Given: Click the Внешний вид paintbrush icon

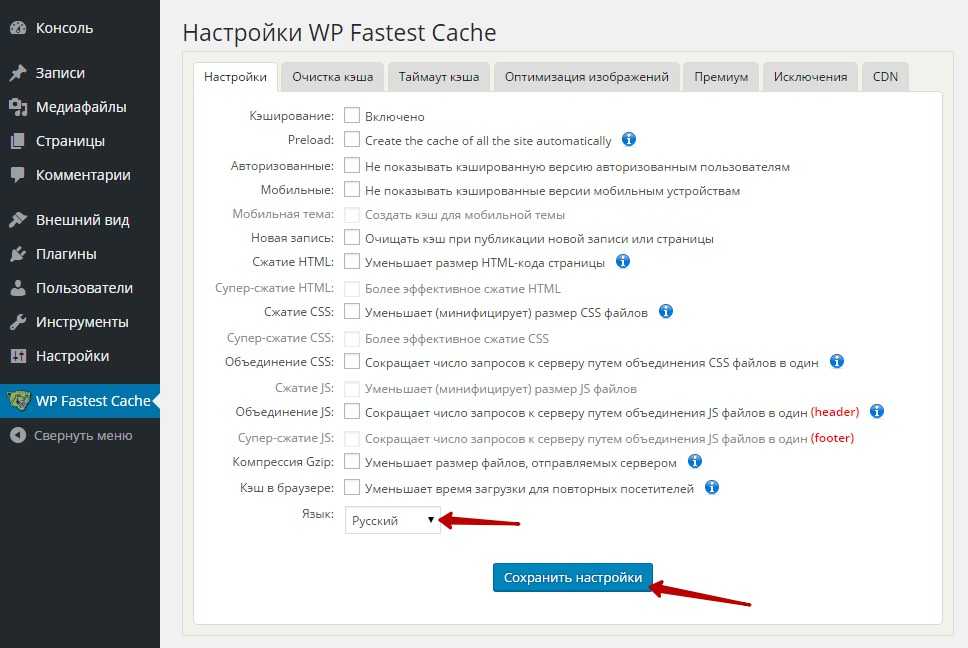Looking at the screenshot, I should click(19, 220).
